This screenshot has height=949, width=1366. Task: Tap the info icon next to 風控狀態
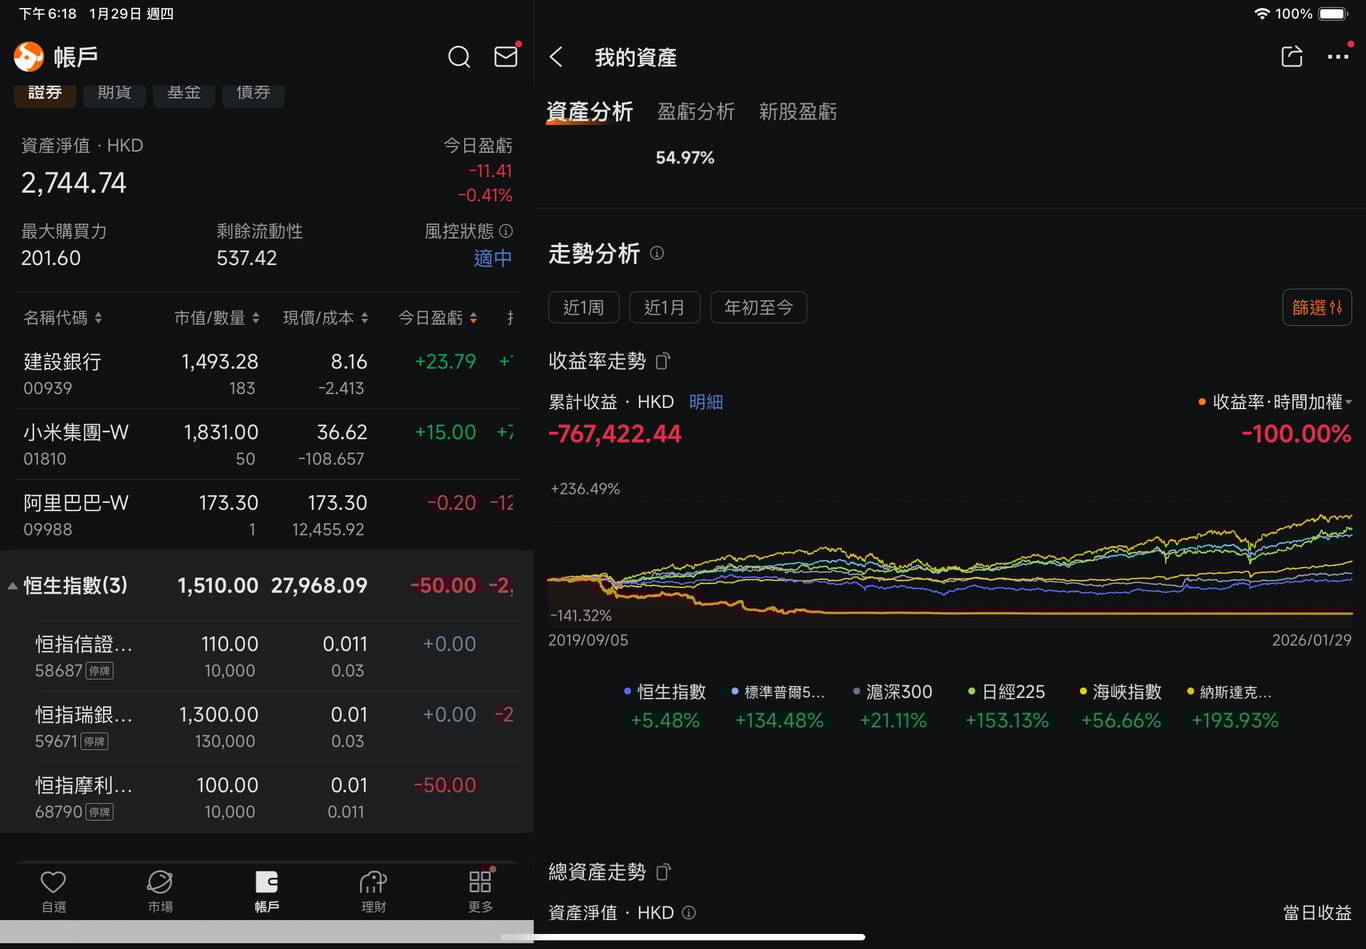[x=506, y=231]
